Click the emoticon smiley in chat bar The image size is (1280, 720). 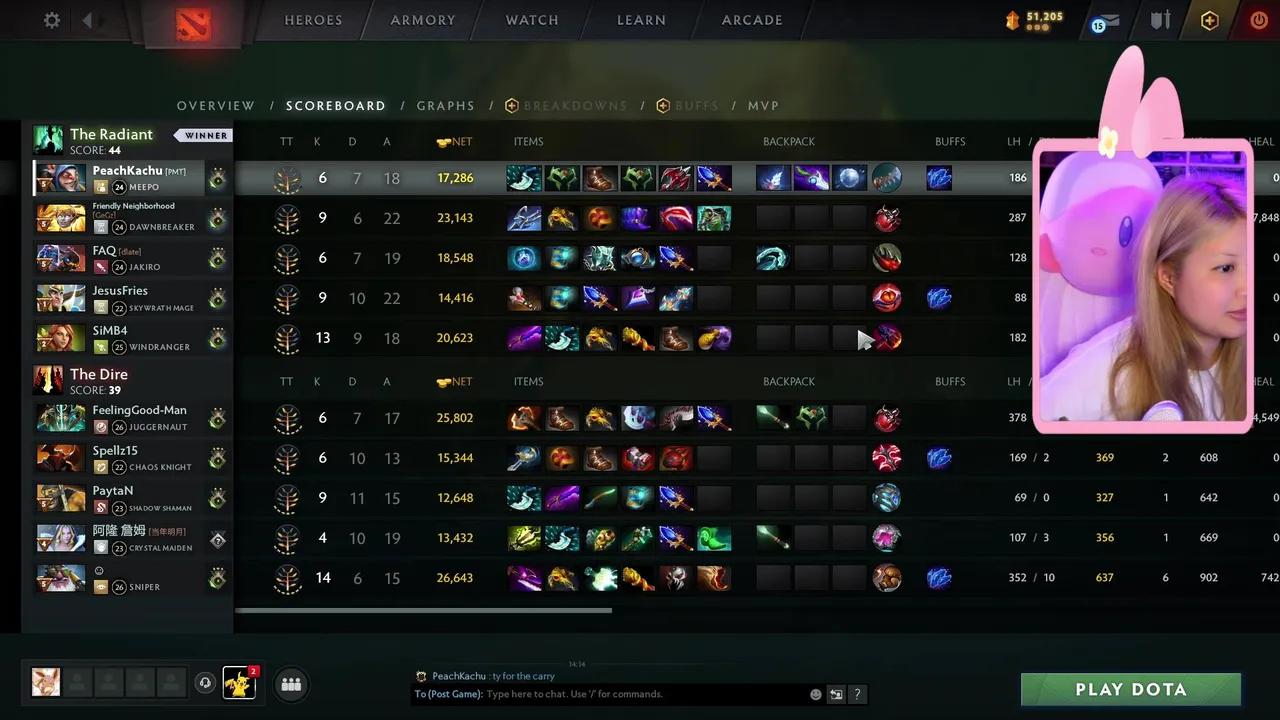816,694
